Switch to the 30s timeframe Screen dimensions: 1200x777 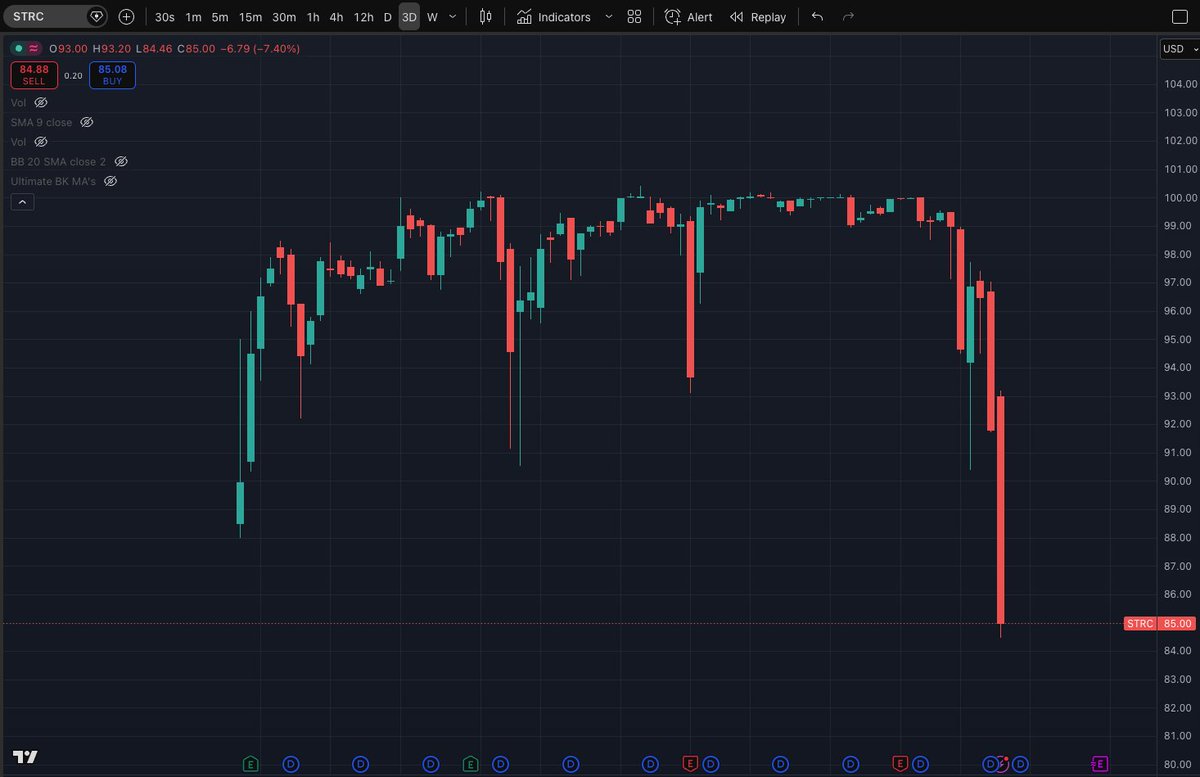point(164,17)
